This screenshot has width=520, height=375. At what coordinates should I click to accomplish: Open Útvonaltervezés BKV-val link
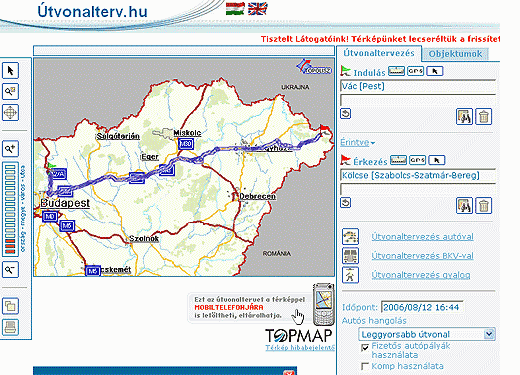[422, 256]
